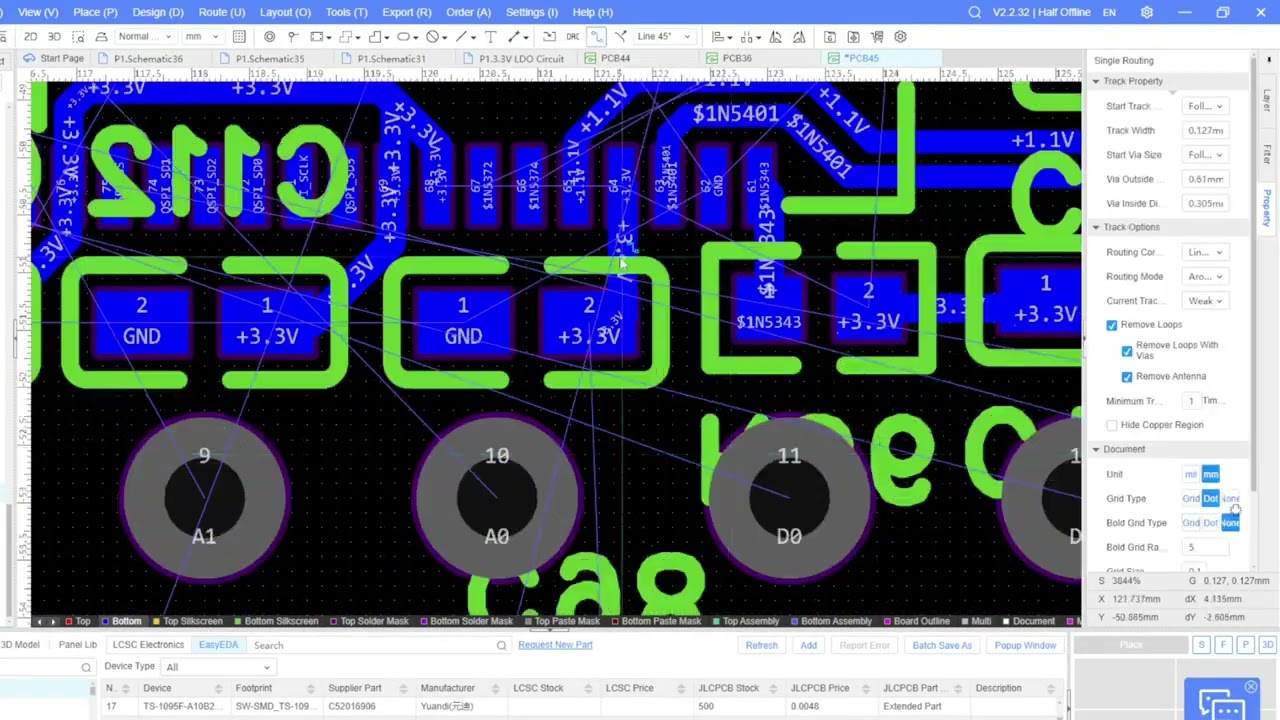
Task: Click the S view button in preview panel
Action: point(1201,645)
